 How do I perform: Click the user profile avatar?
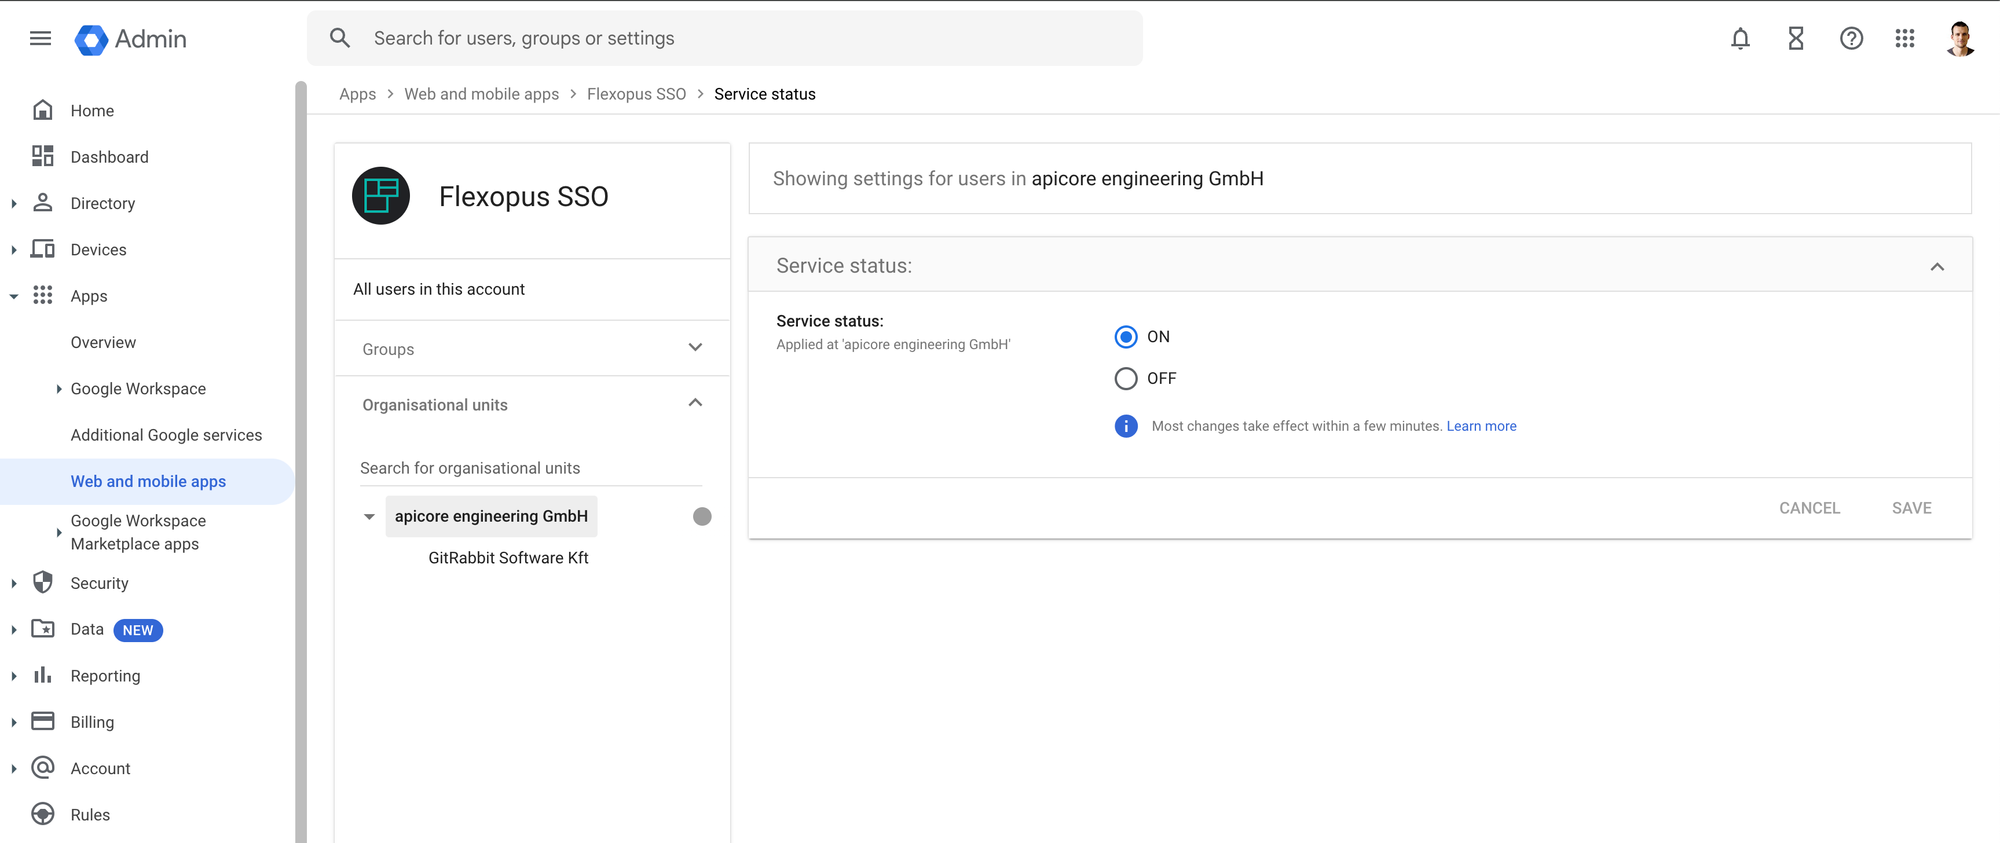click(x=1960, y=39)
